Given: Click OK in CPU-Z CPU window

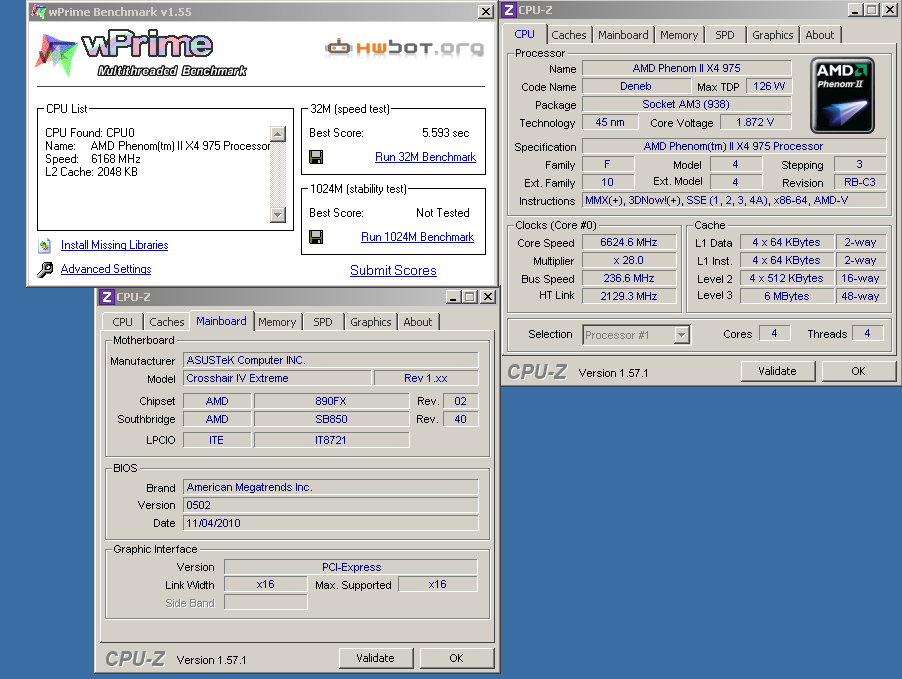Looking at the screenshot, I should coord(858,371).
